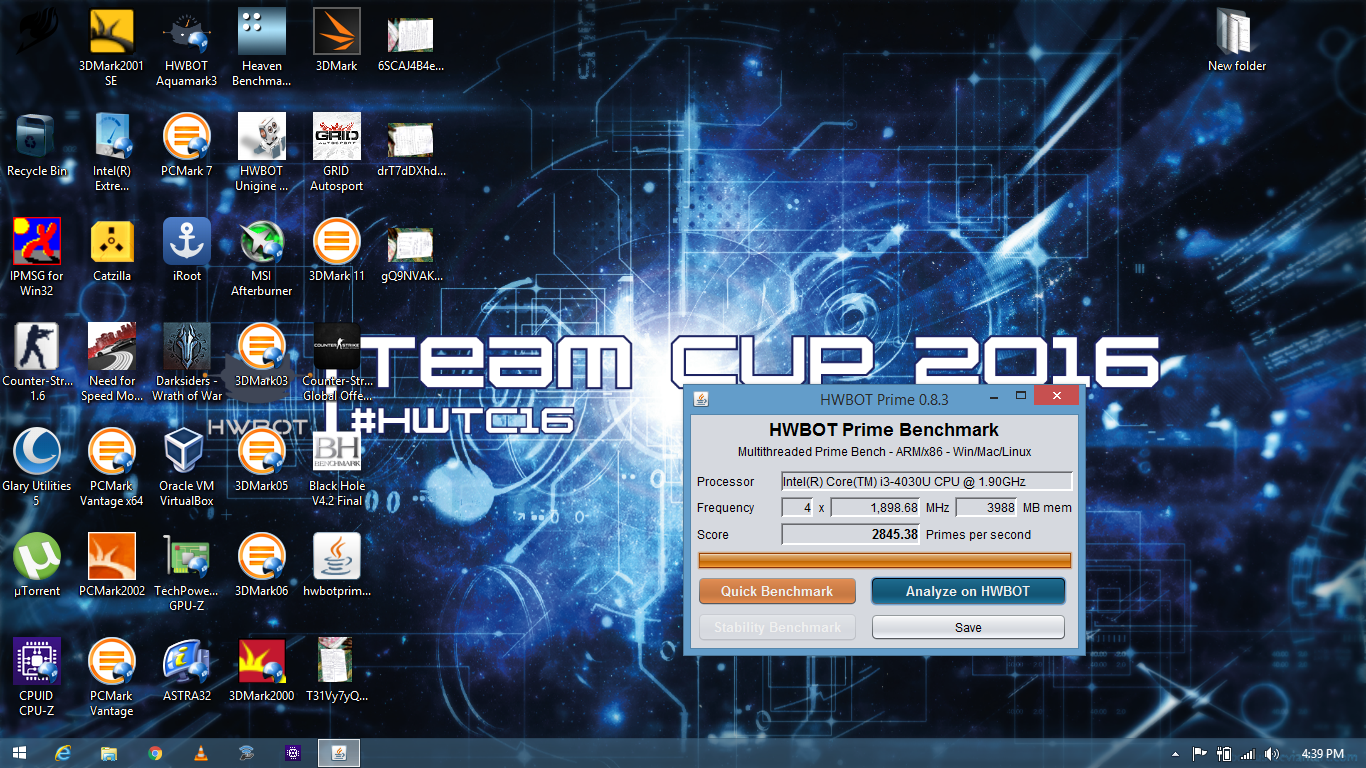This screenshot has width=1366, height=768.
Task: Select the New folder icon
Action: 1237,40
